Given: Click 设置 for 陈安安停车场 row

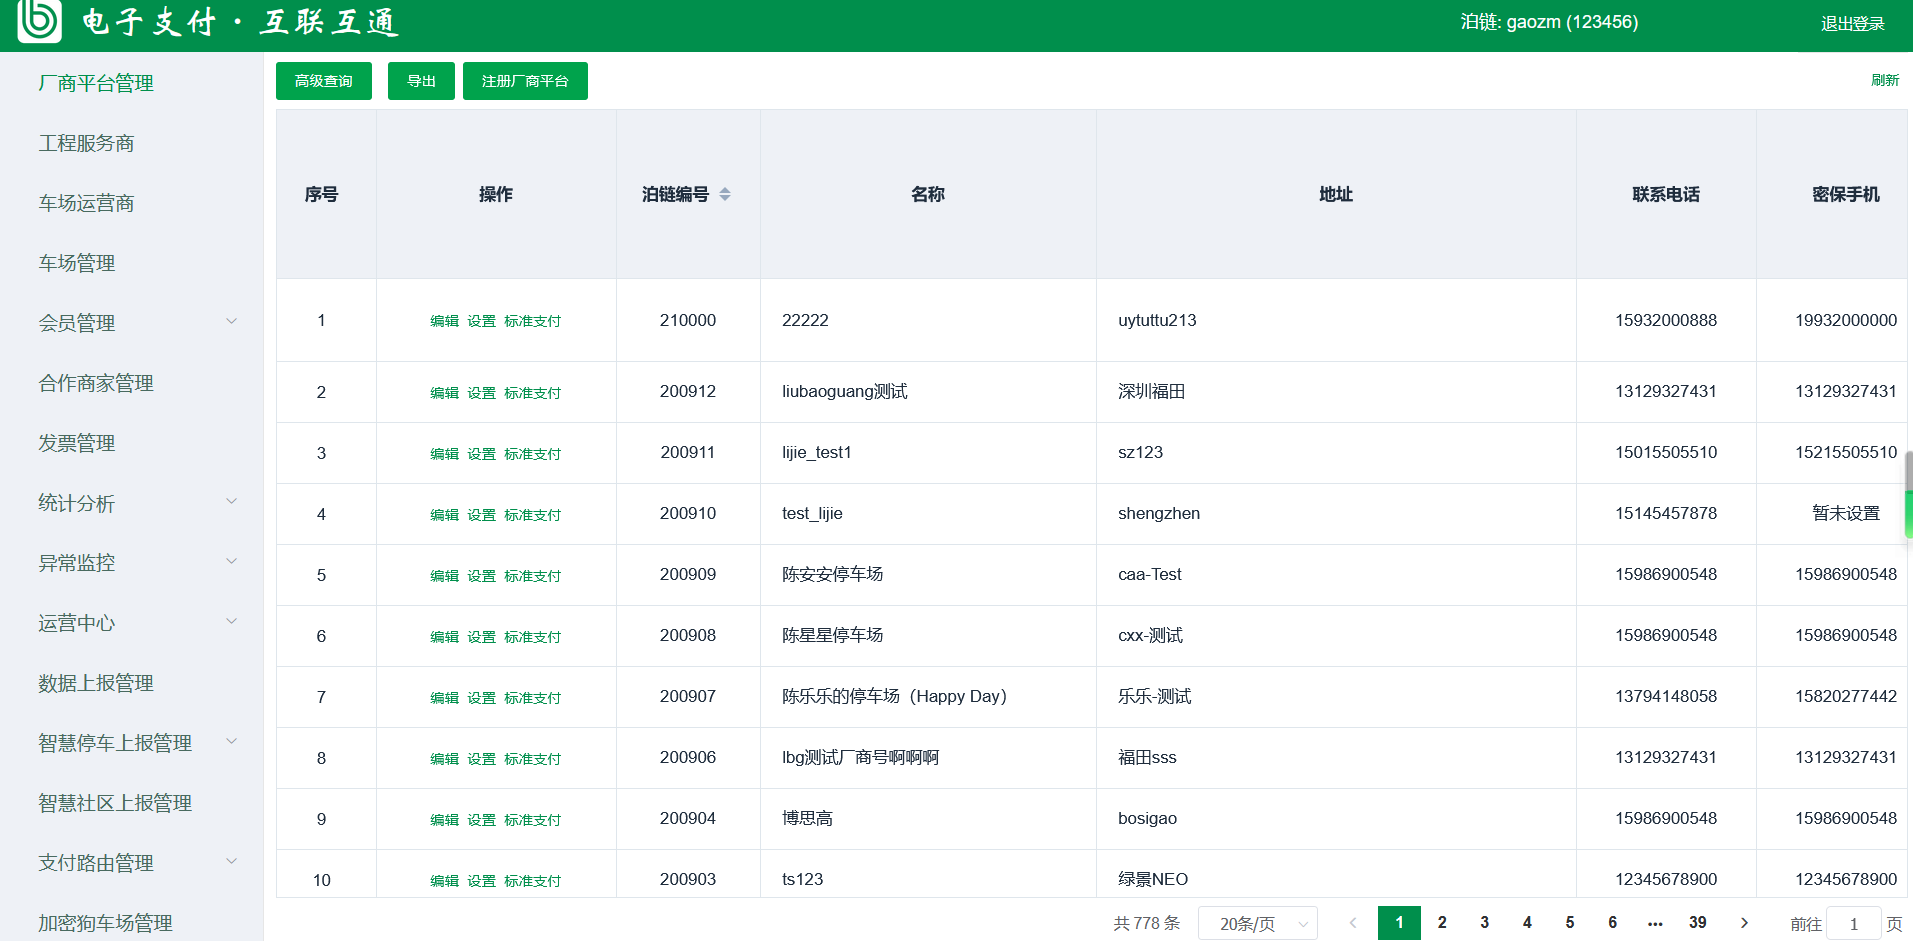Looking at the screenshot, I should point(481,576).
